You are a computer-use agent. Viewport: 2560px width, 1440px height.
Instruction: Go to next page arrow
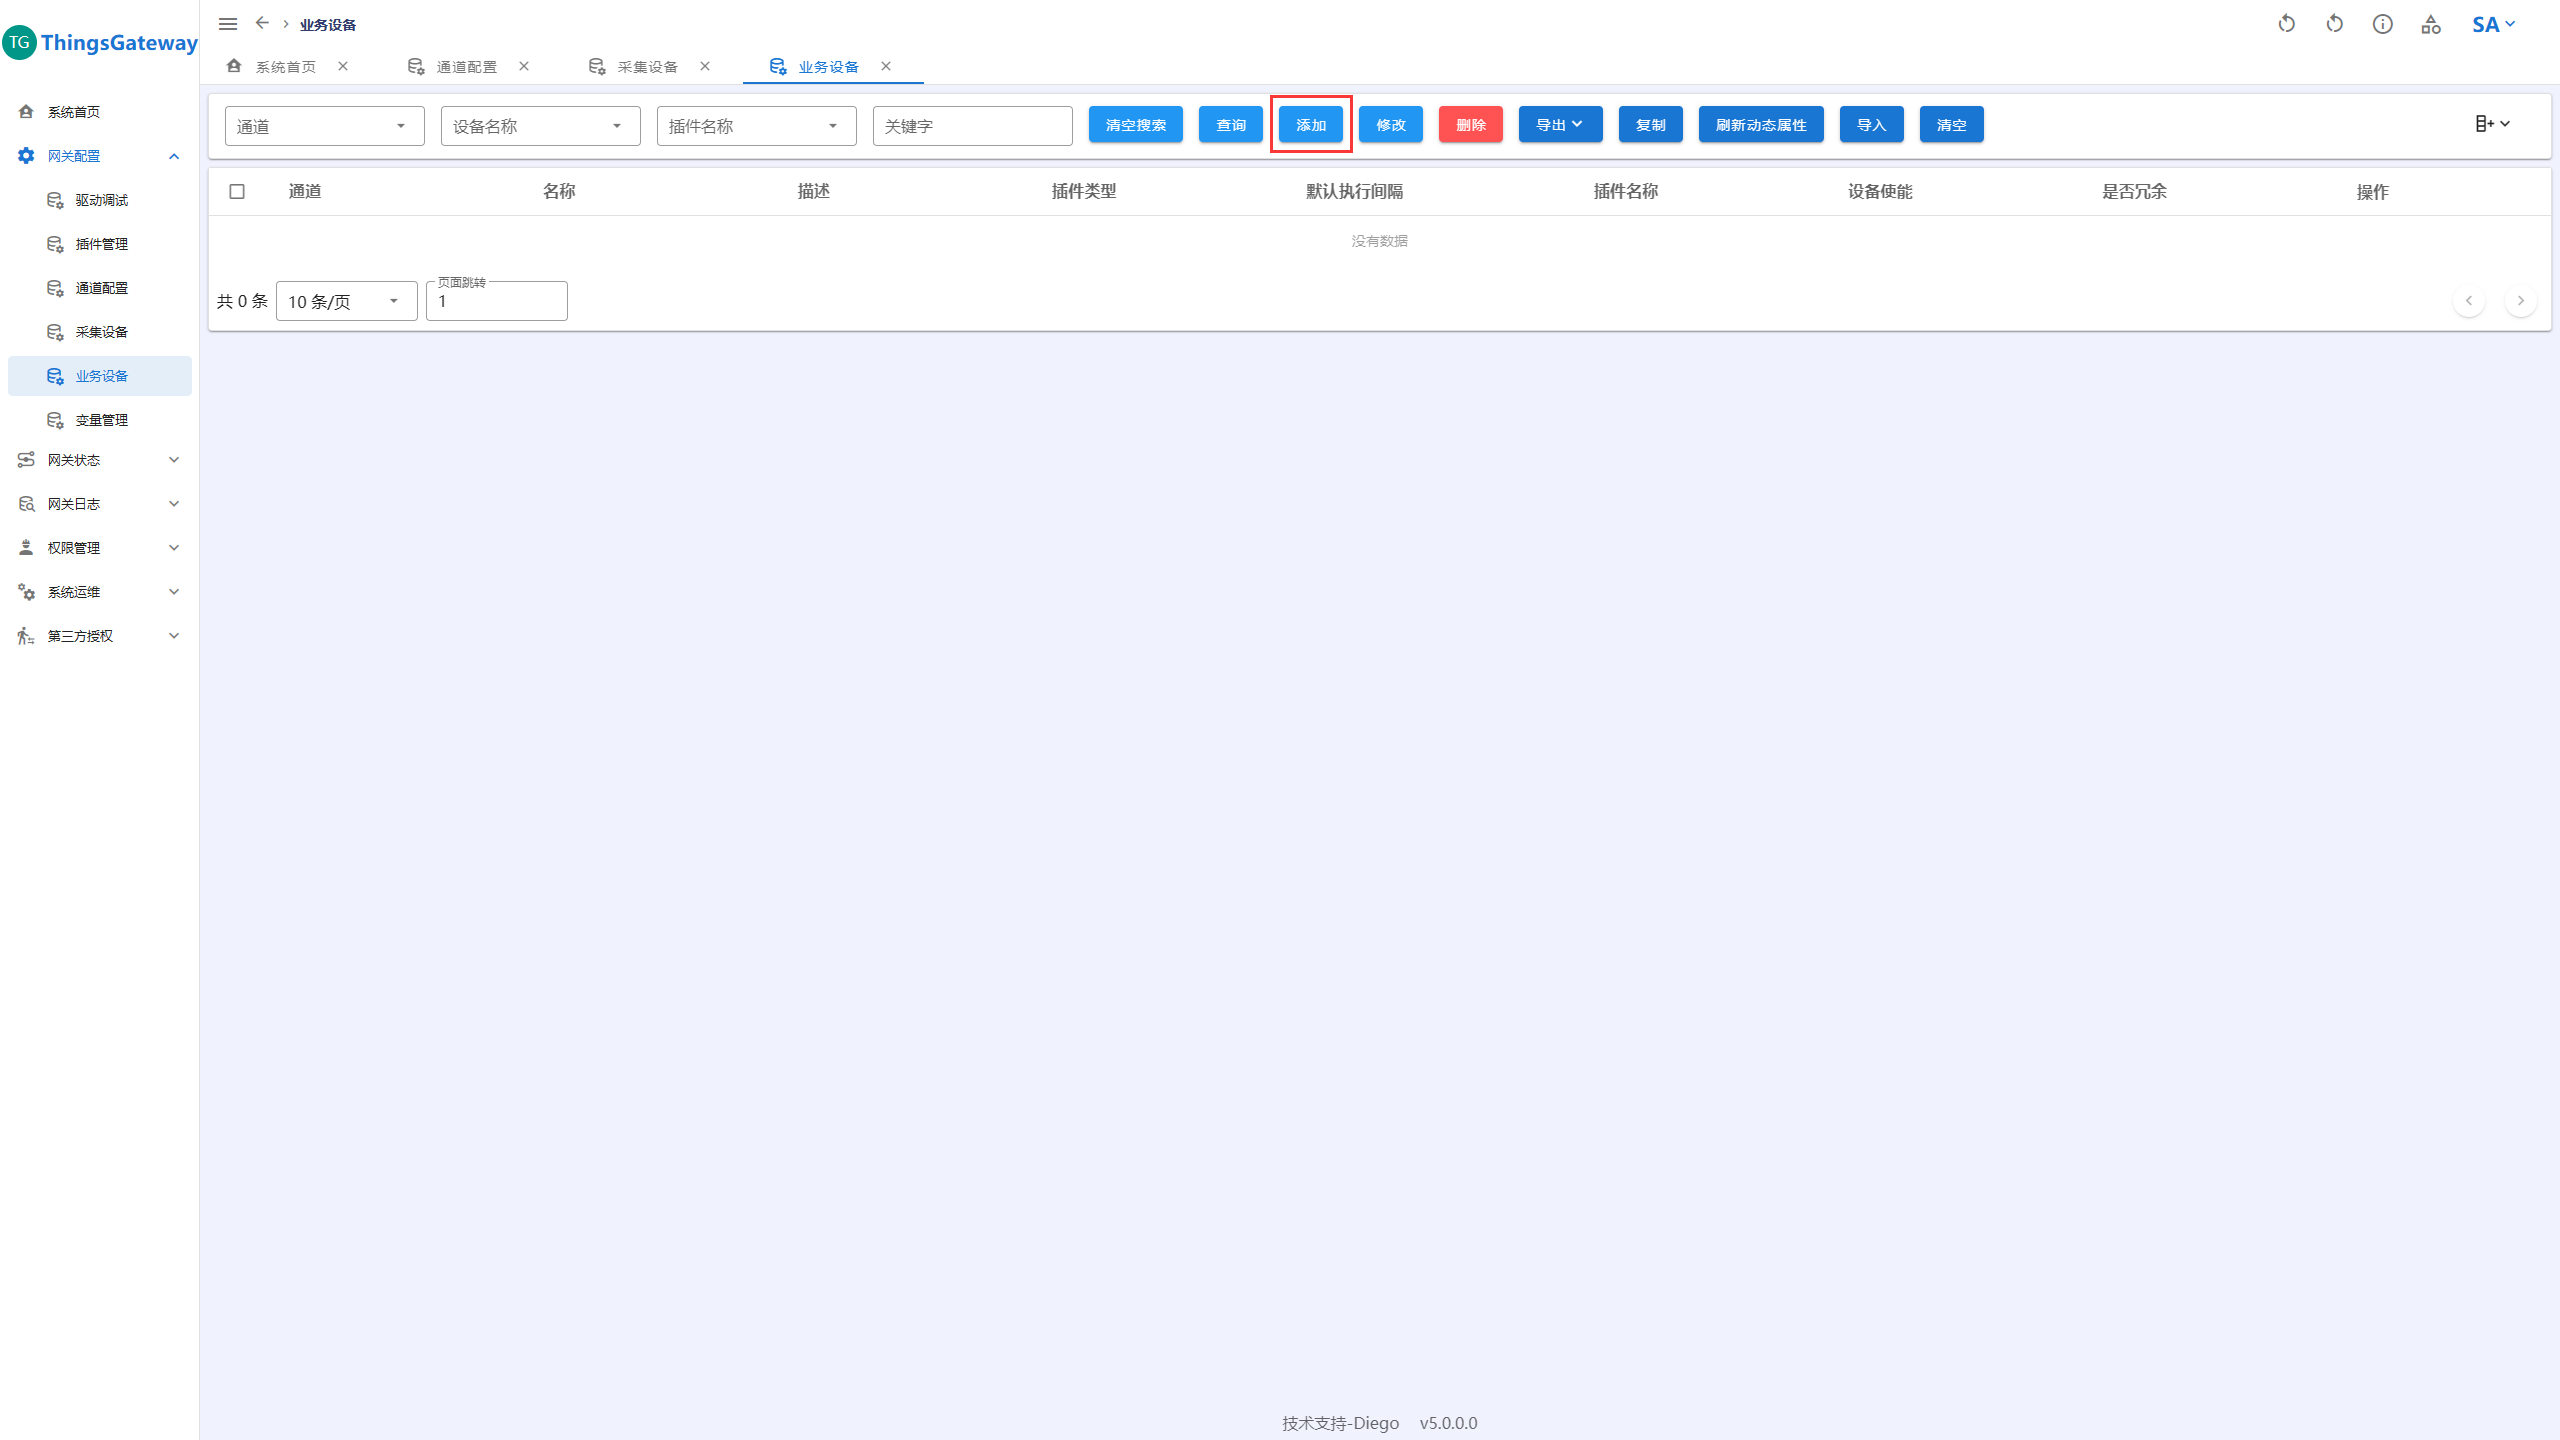pos(2520,301)
